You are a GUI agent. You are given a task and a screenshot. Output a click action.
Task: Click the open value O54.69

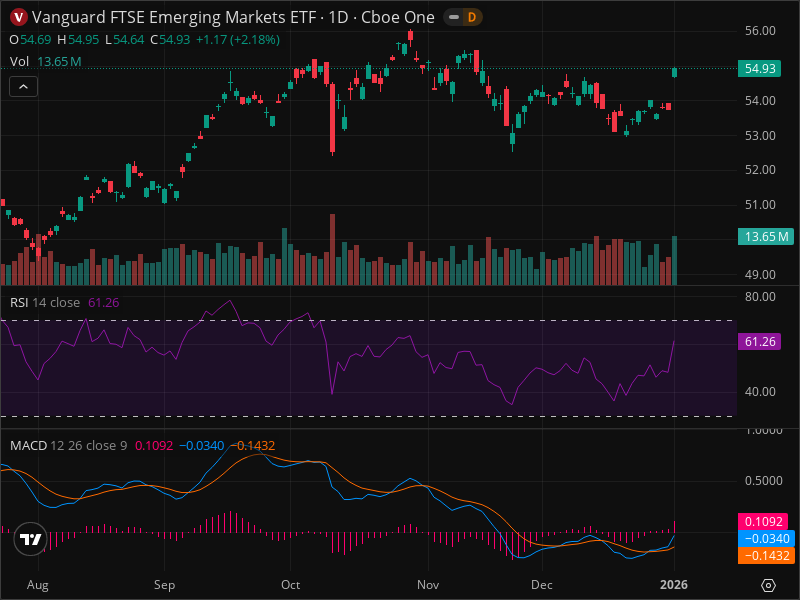(30, 40)
